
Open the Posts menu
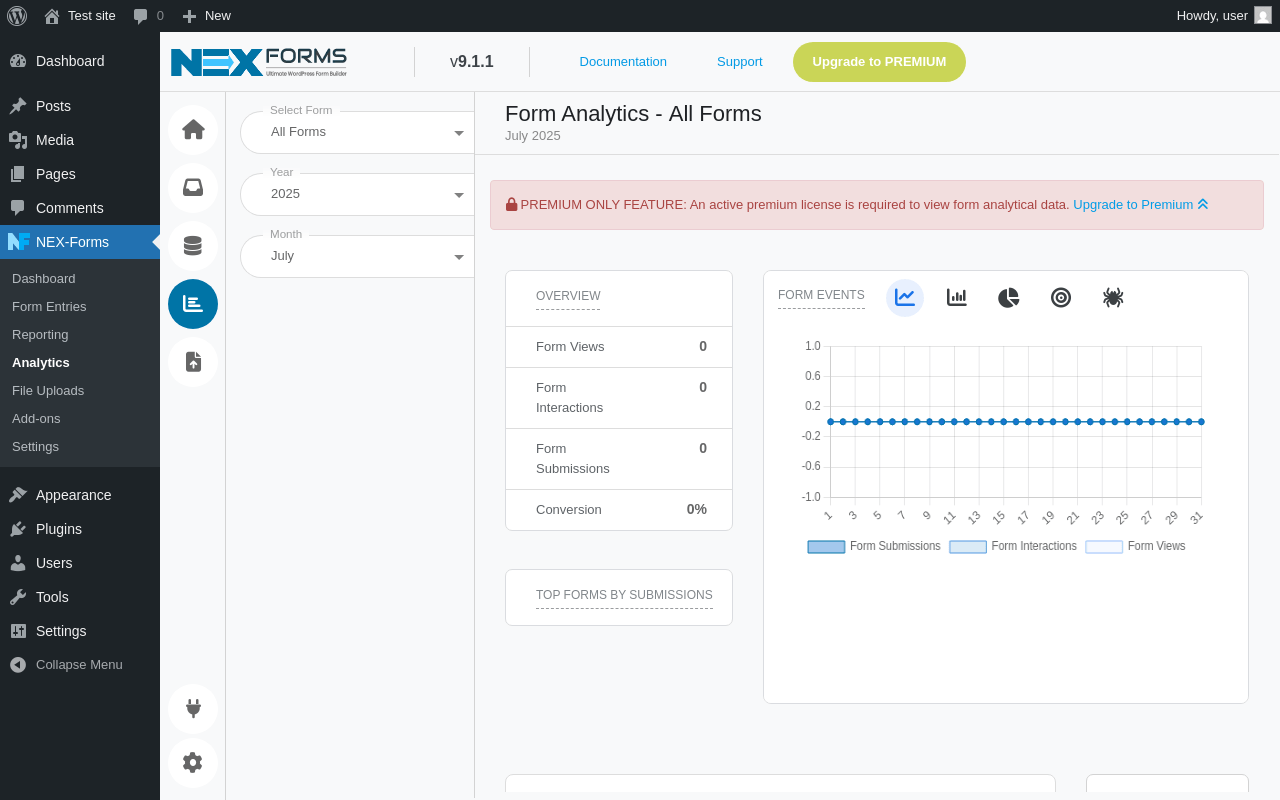(x=80, y=106)
